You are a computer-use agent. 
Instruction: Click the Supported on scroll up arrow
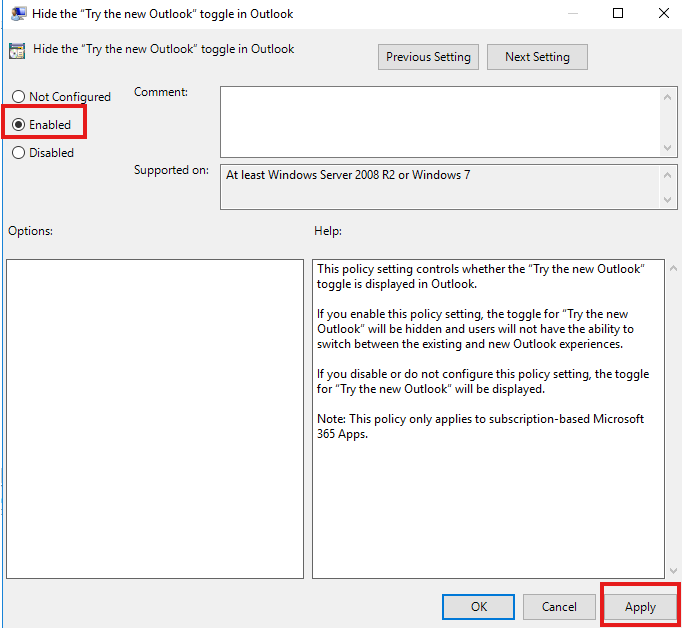[667, 175]
